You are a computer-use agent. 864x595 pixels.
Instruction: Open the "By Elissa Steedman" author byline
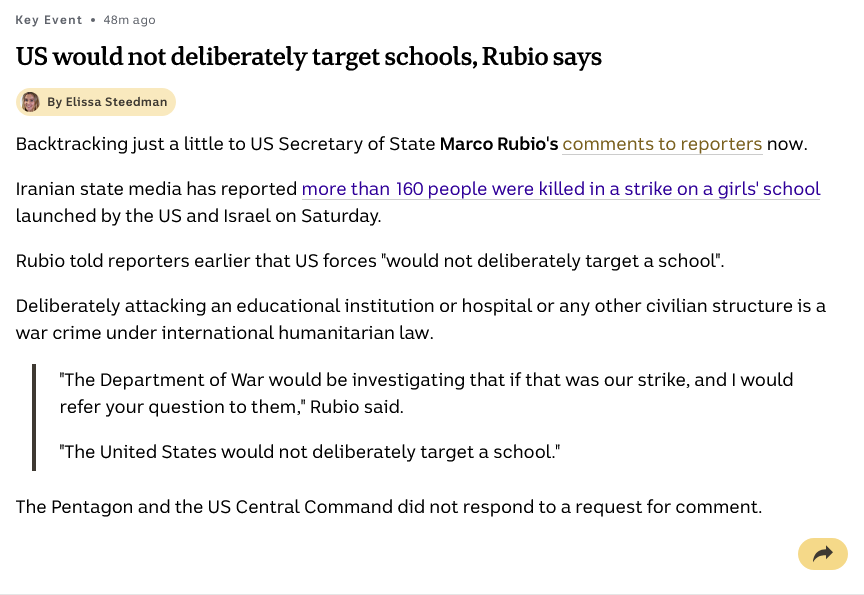(x=107, y=102)
